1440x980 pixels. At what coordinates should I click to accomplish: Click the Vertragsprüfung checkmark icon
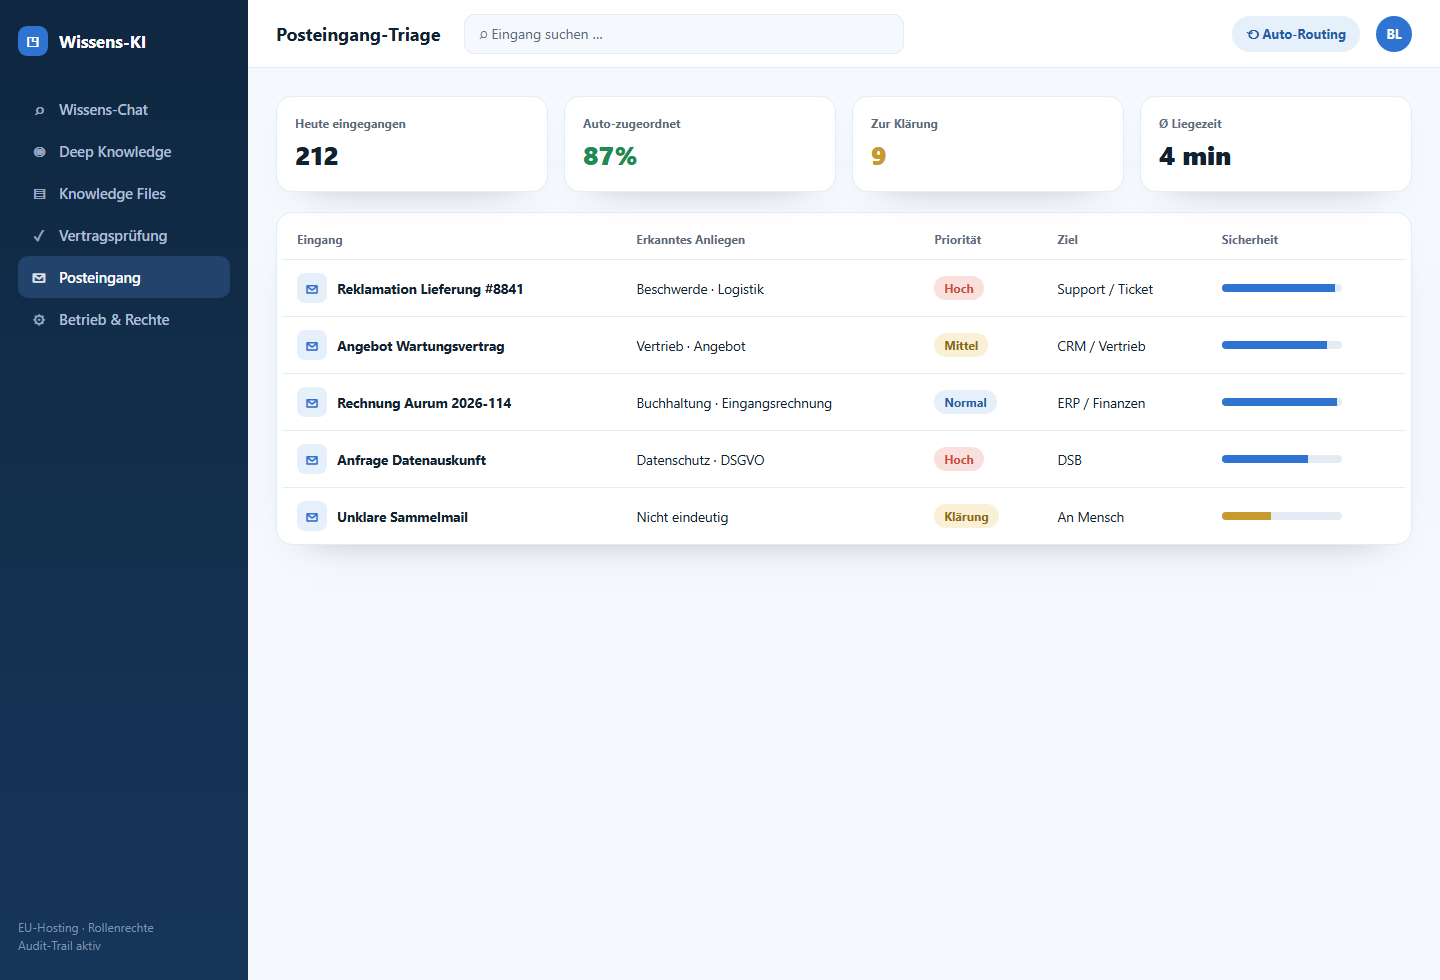(x=39, y=236)
